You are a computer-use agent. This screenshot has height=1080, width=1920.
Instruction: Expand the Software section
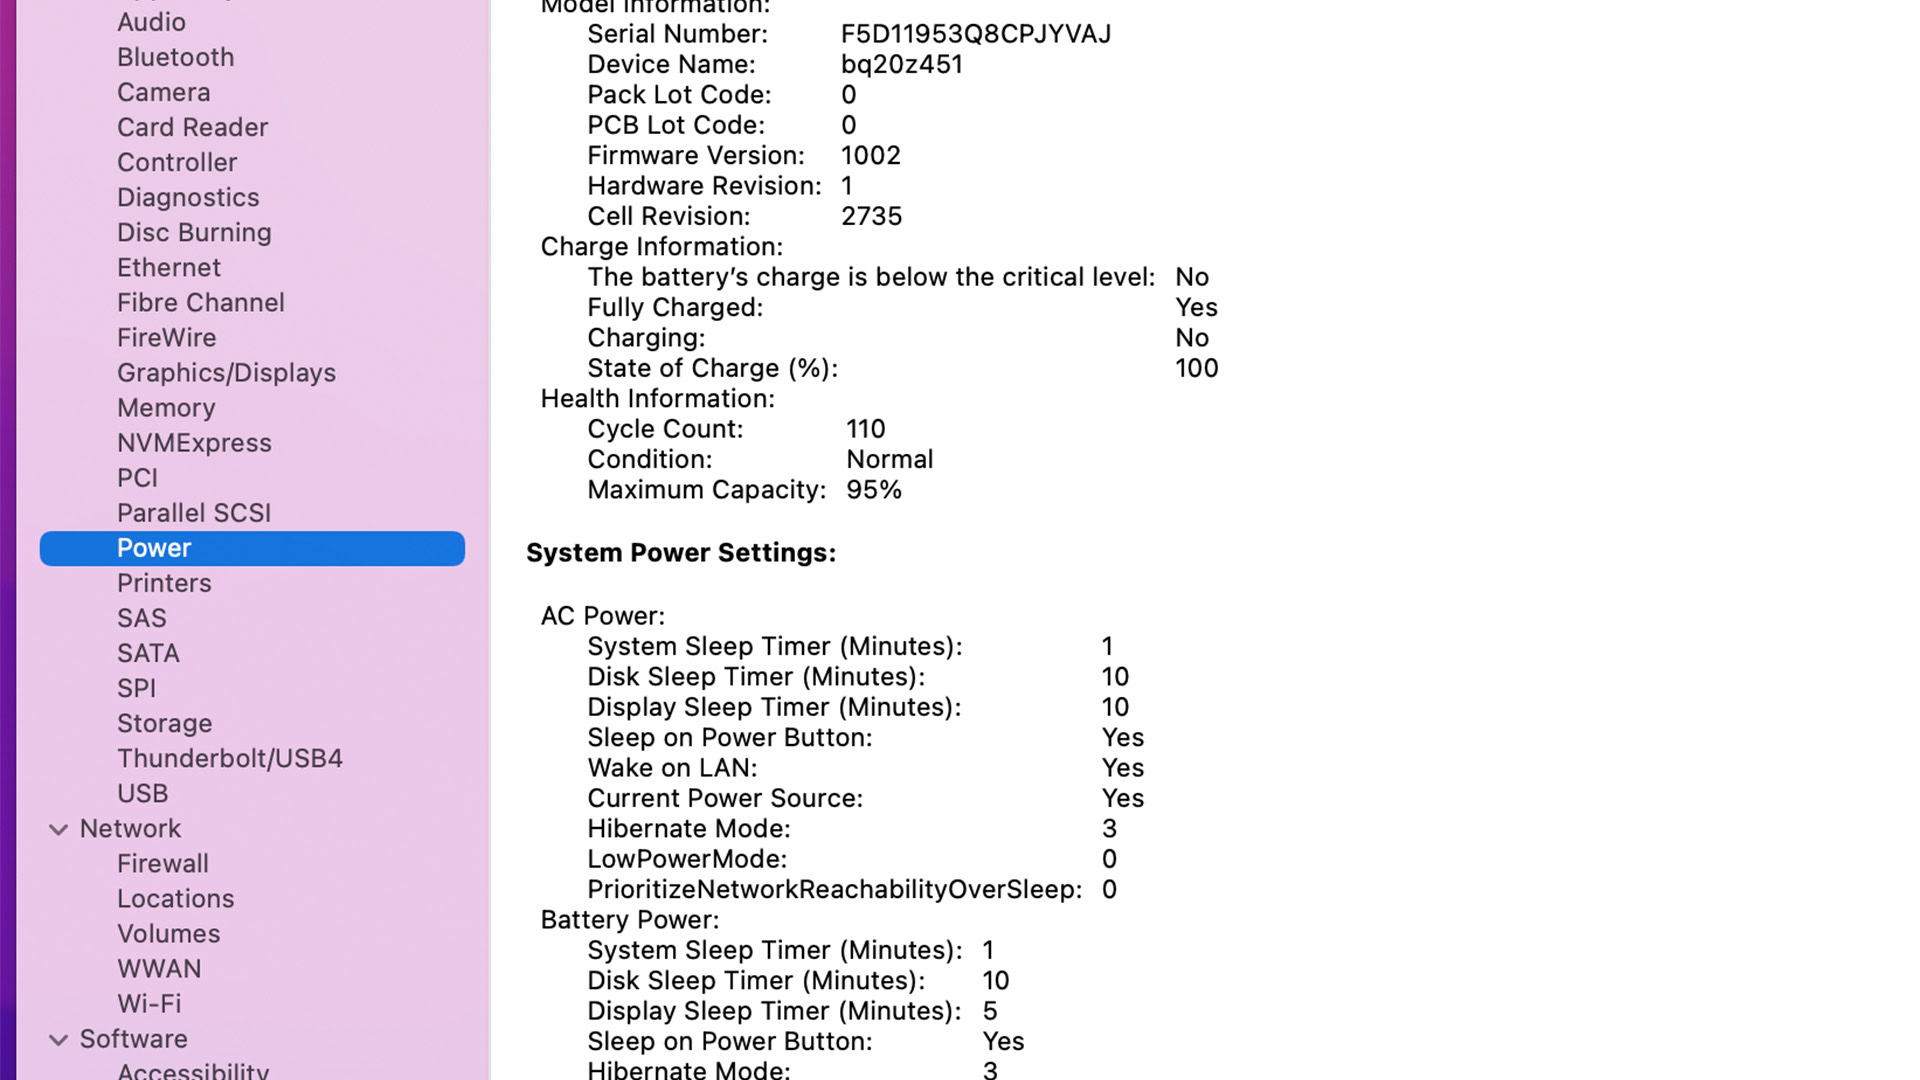(x=58, y=1039)
